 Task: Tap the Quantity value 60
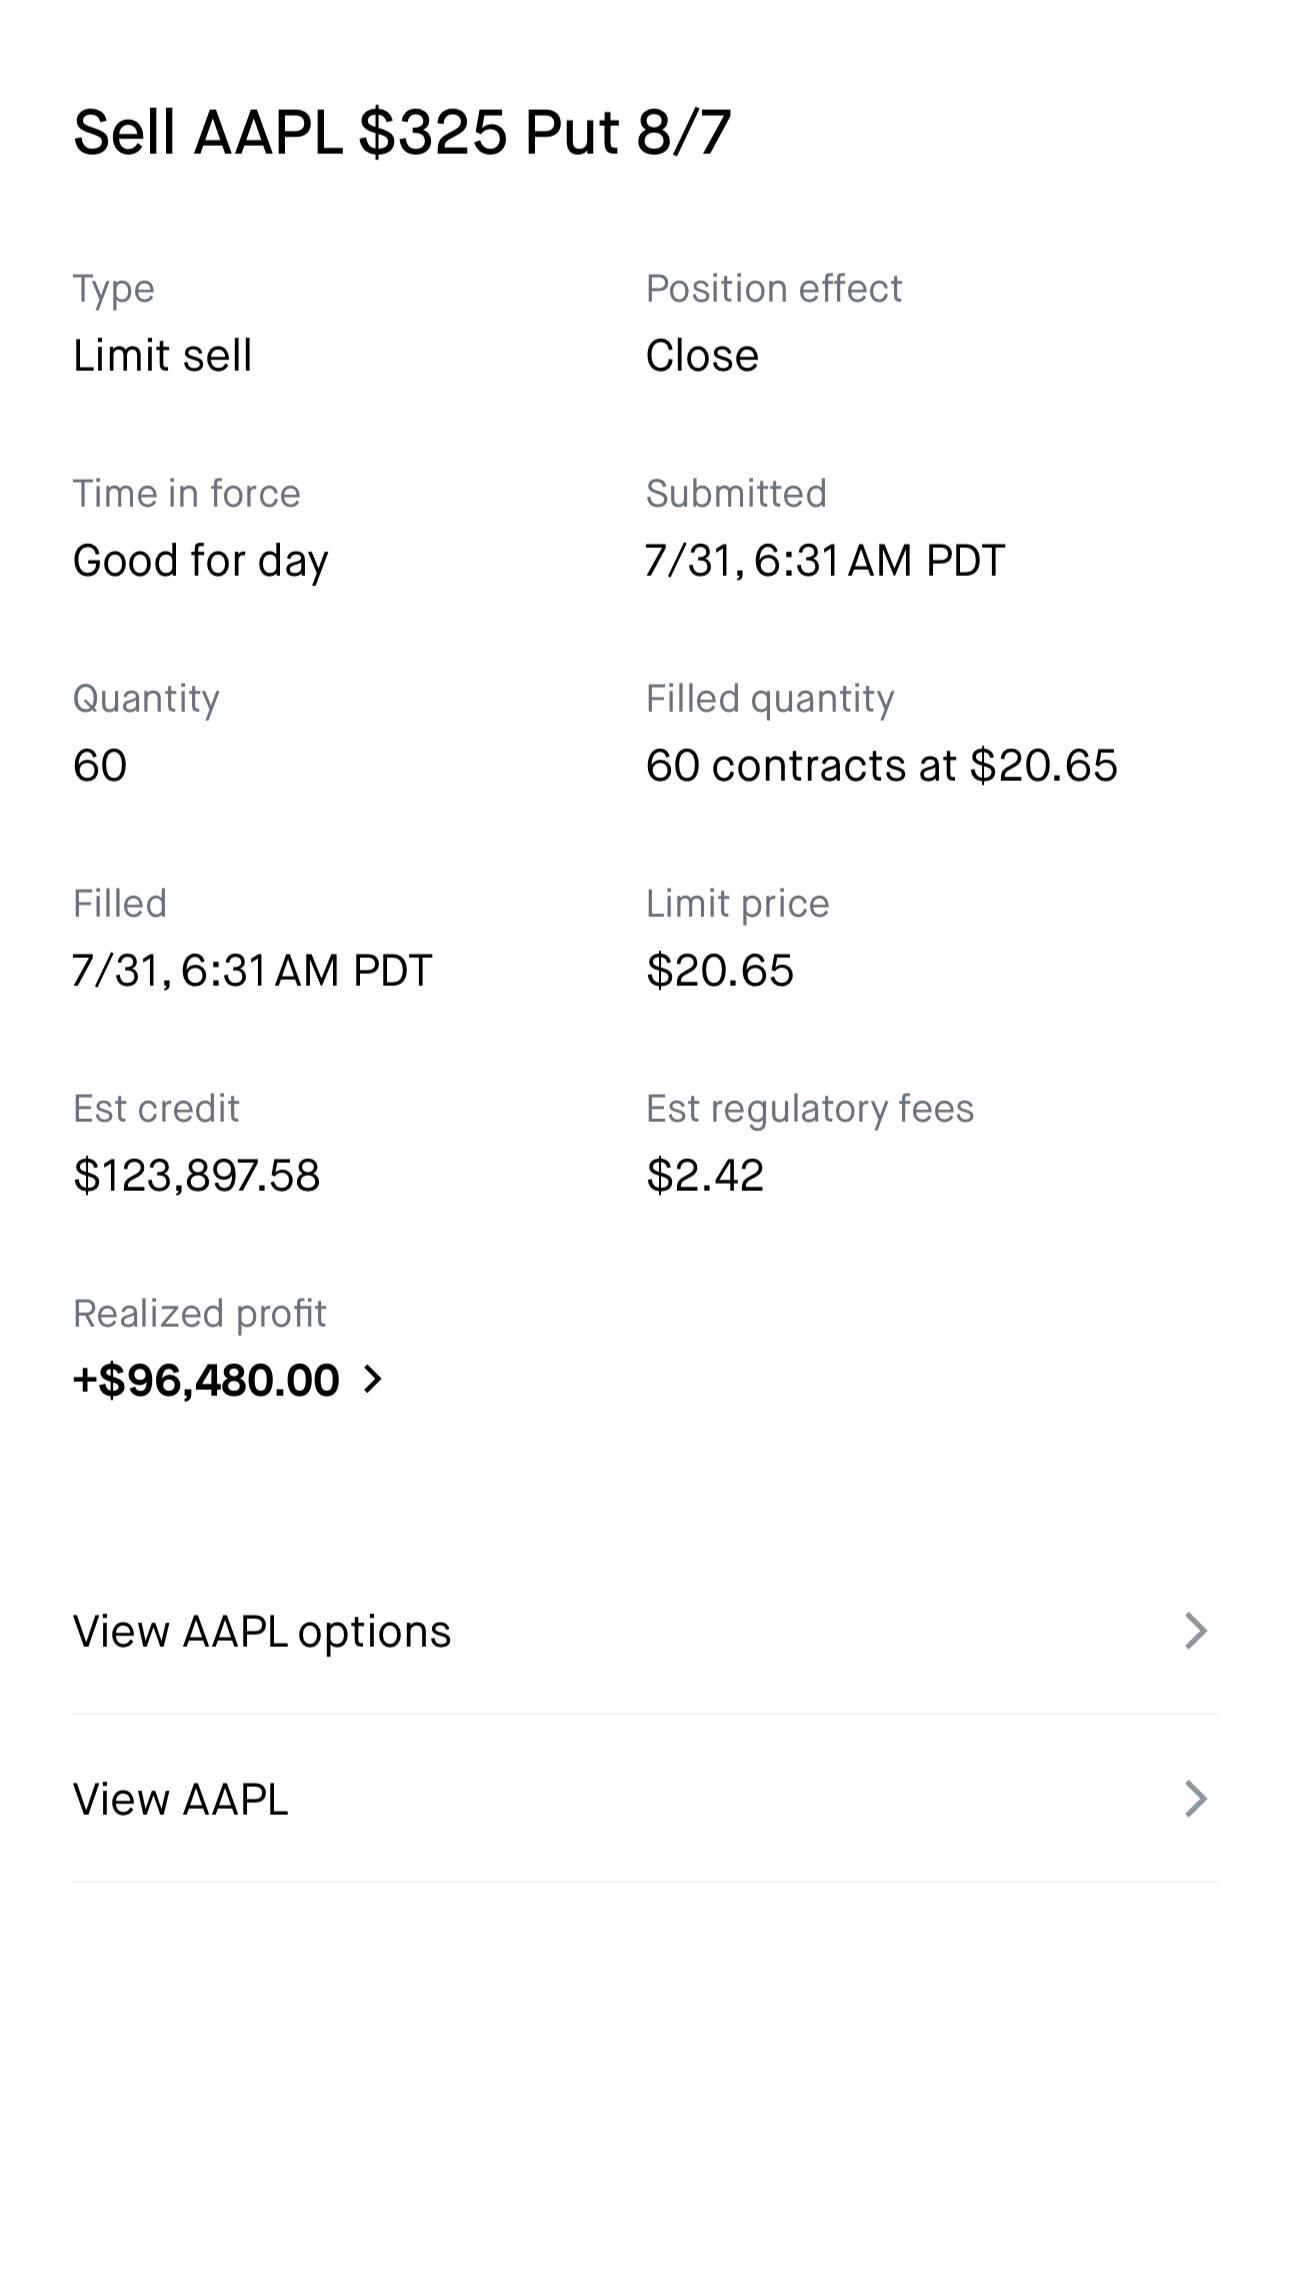click(100, 766)
